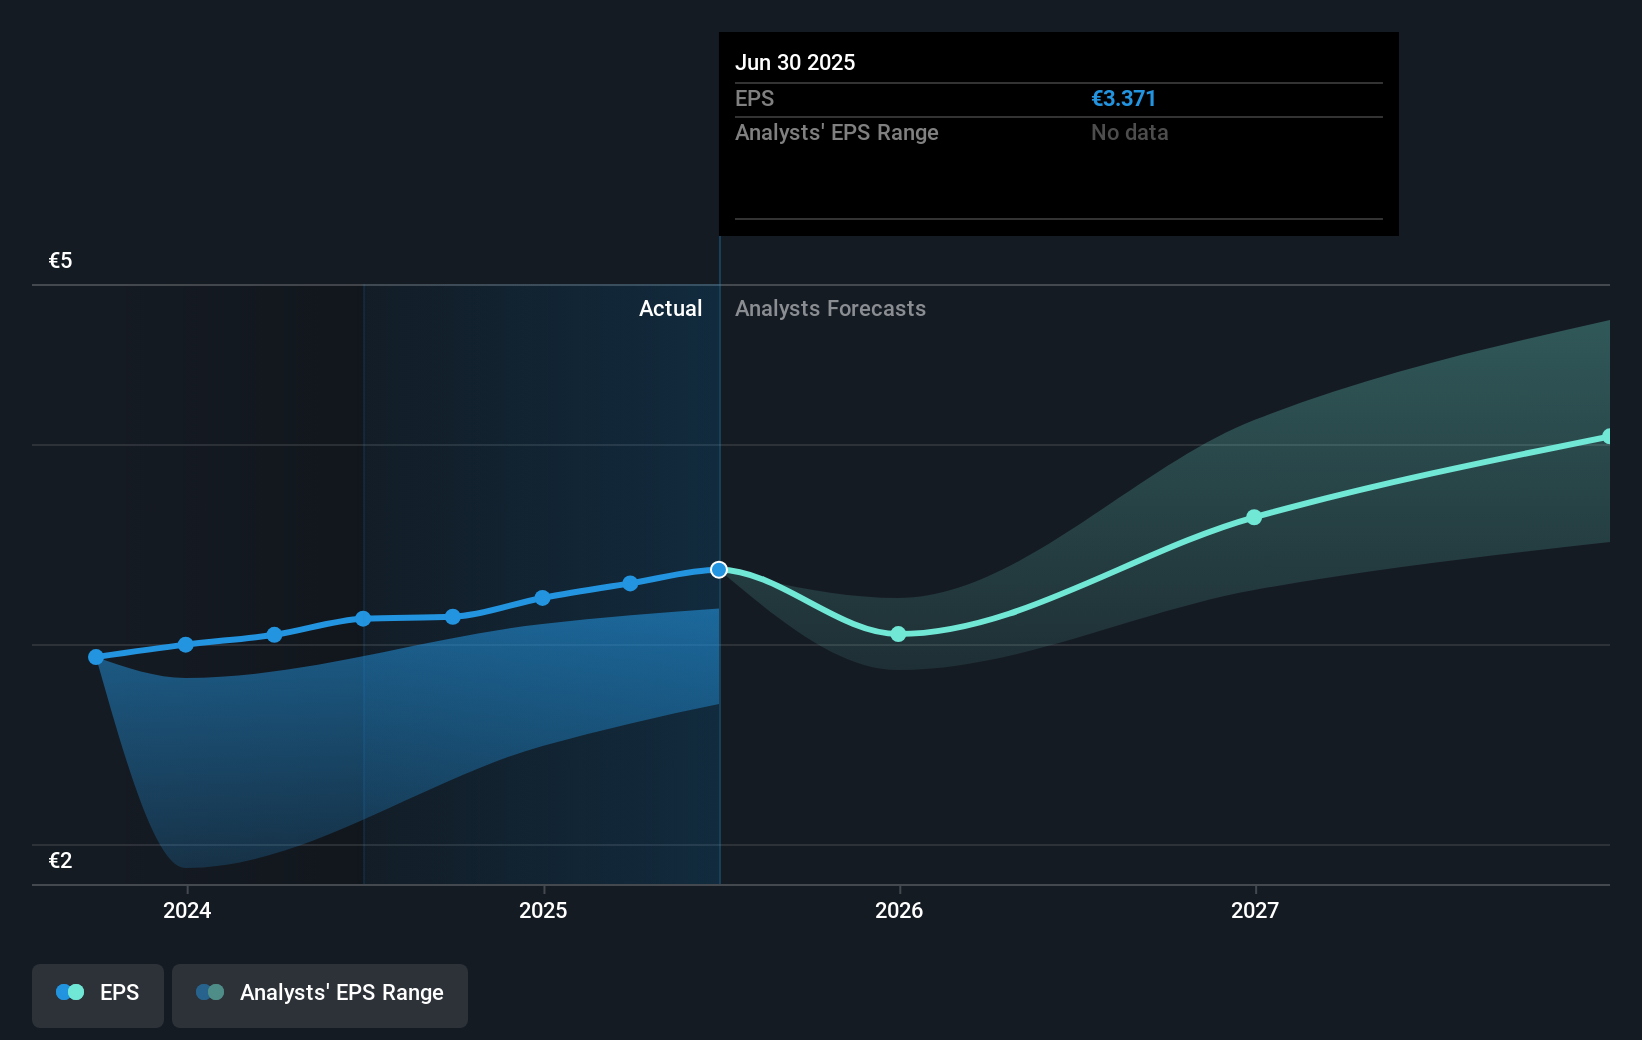Toggle the EPS legend series
The width and height of the screenshot is (1642, 1040).
[x=98, y=995]
